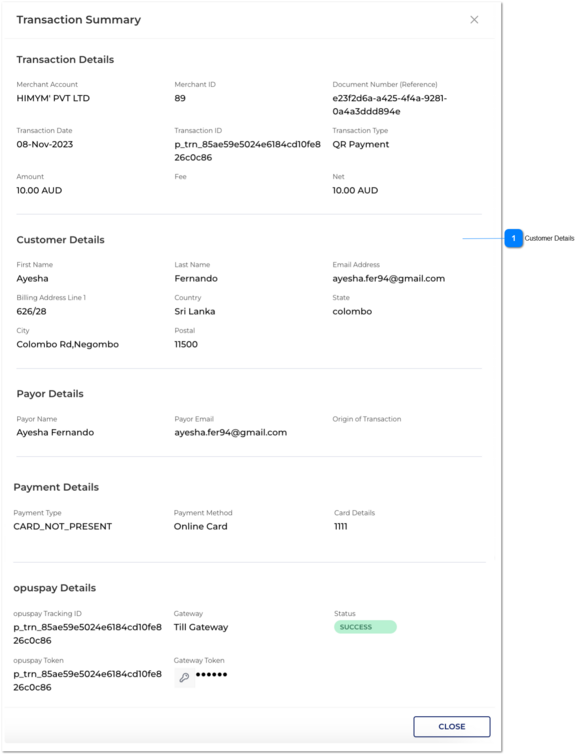Screen dimensions: 581x755
Task: Click payor name Ayesha Fernando
Action: tap(55, 432)
